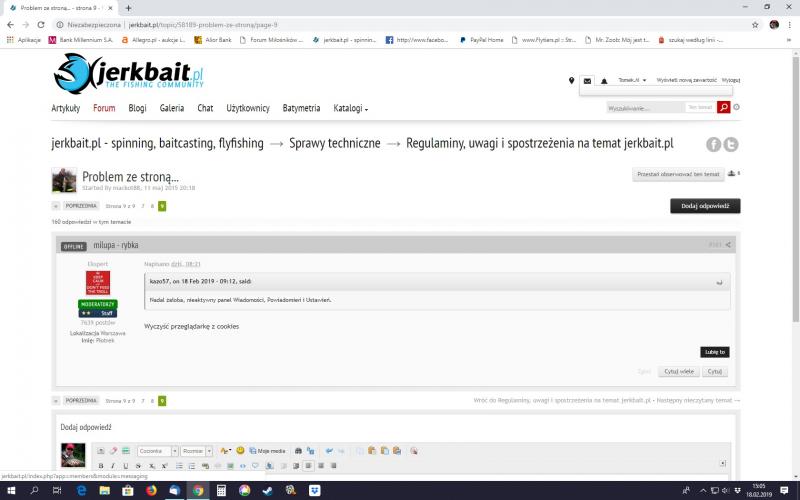Open advanced search gear icon
800x500 pixels.
click(737, 107)
